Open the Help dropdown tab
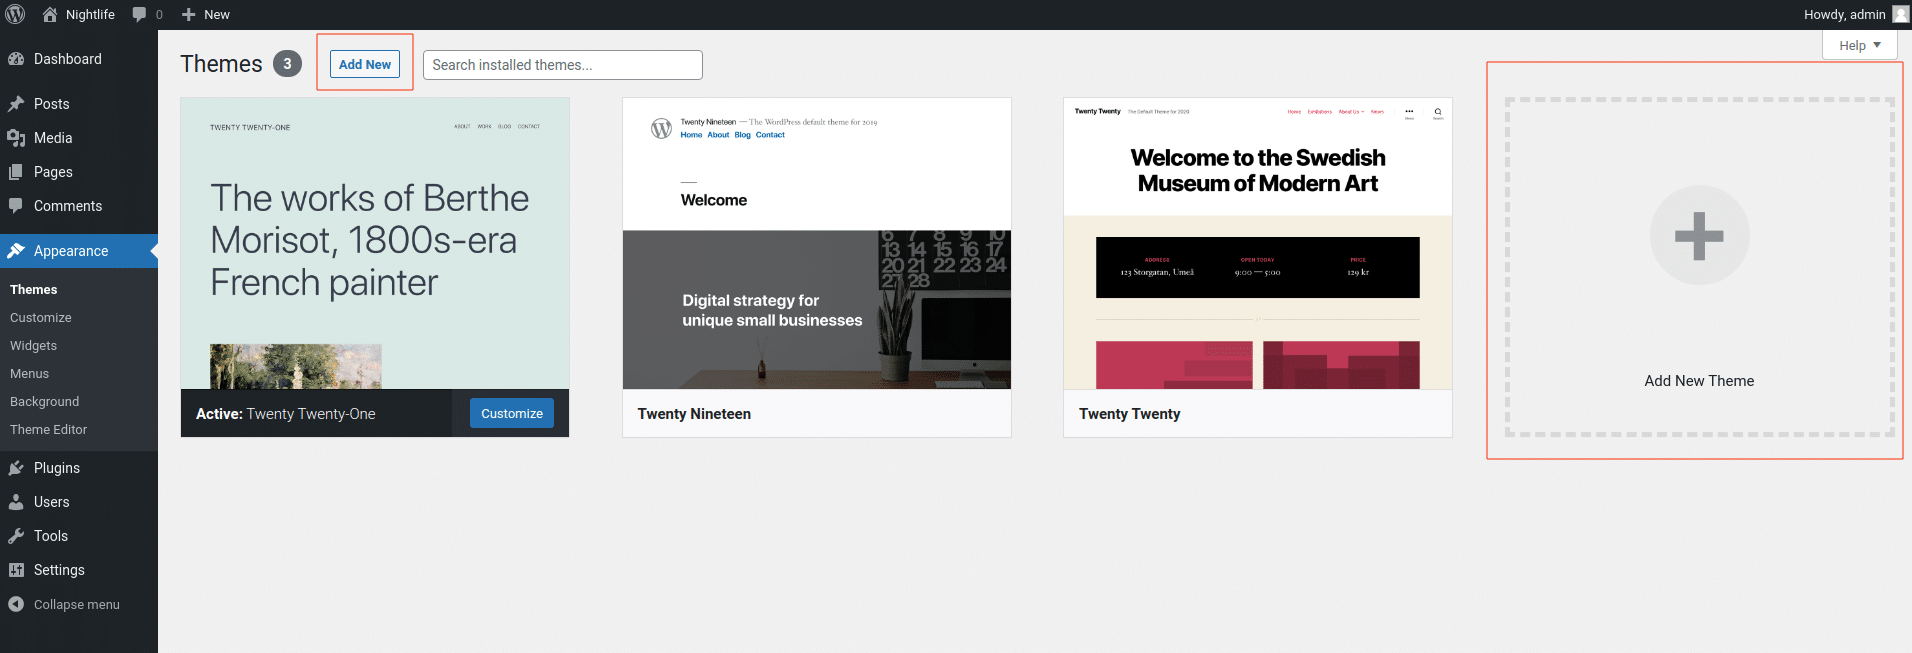This screenshot has width=1912, height=653. coord(1859,45)
